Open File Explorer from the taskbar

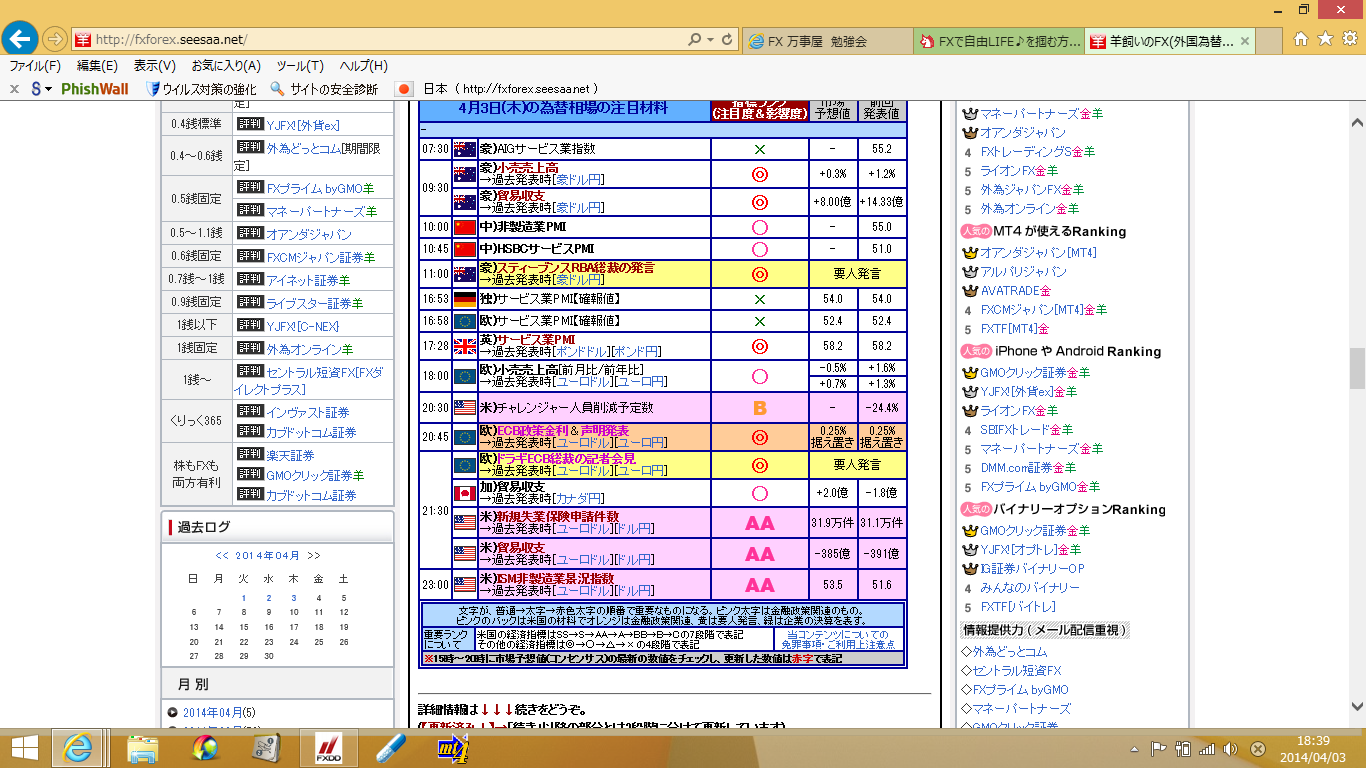(143, 748)
